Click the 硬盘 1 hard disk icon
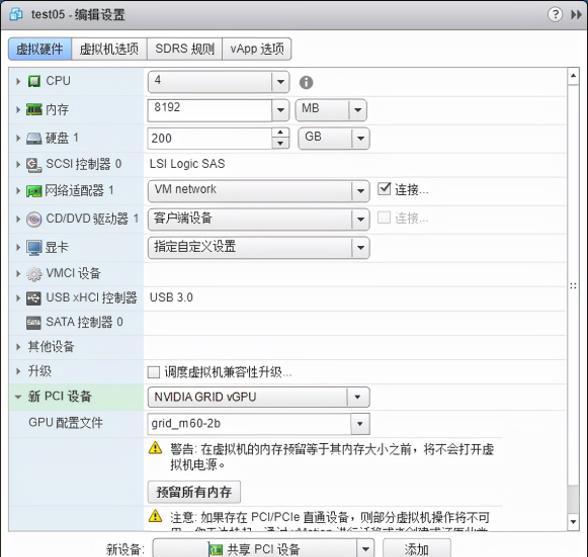The image size is (588, 557). point(34,138)
